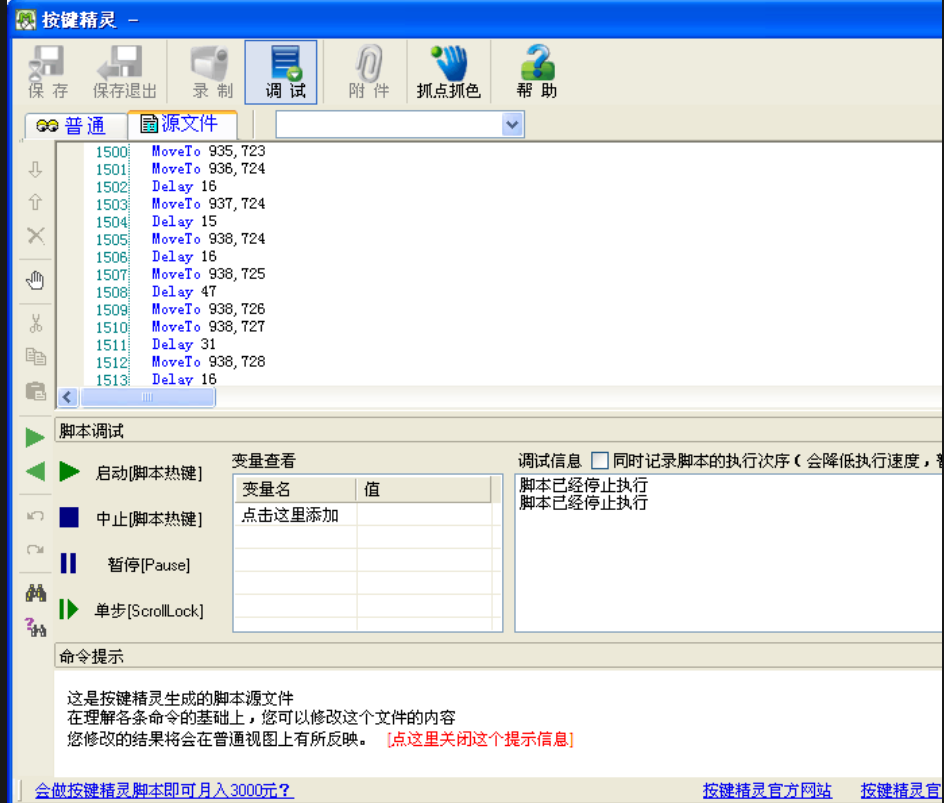Open the dropdown next to source tab
Screen dimensions: 944x803
tap(512, 125)
